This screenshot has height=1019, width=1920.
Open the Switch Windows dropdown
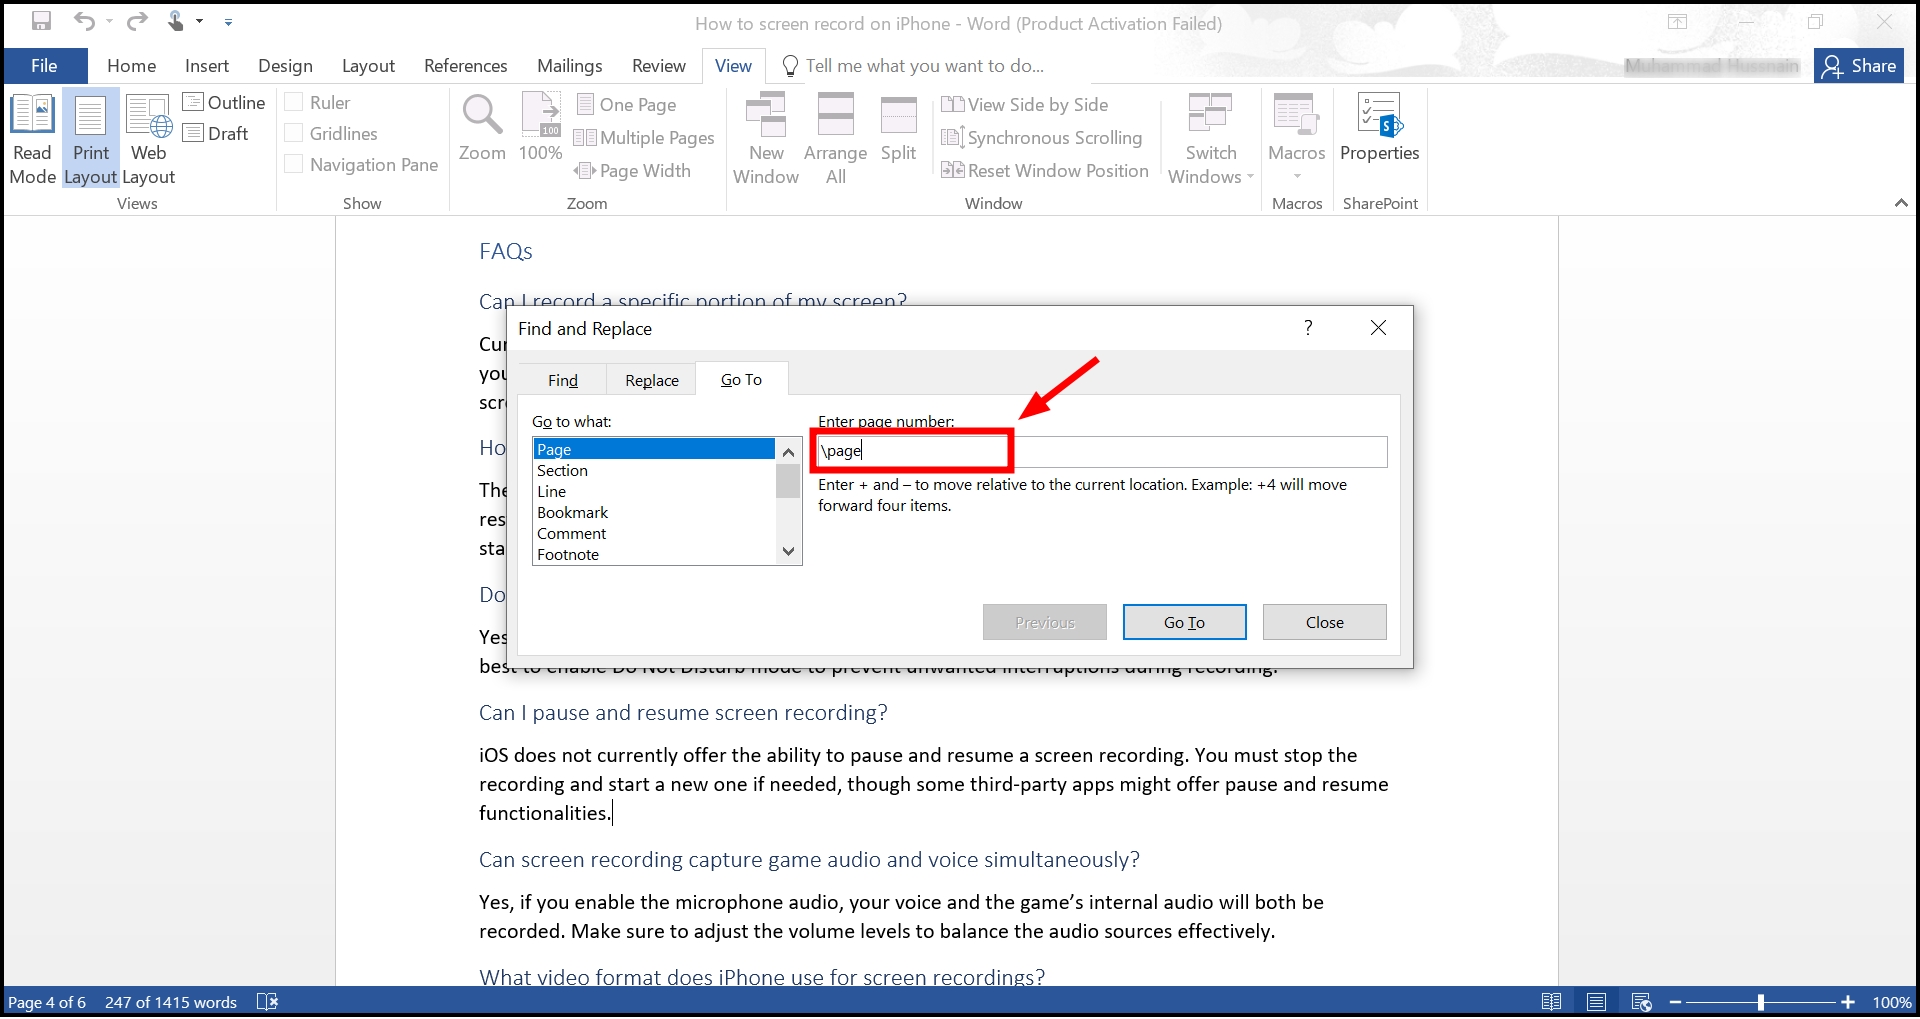click(x=1210, y=140)
